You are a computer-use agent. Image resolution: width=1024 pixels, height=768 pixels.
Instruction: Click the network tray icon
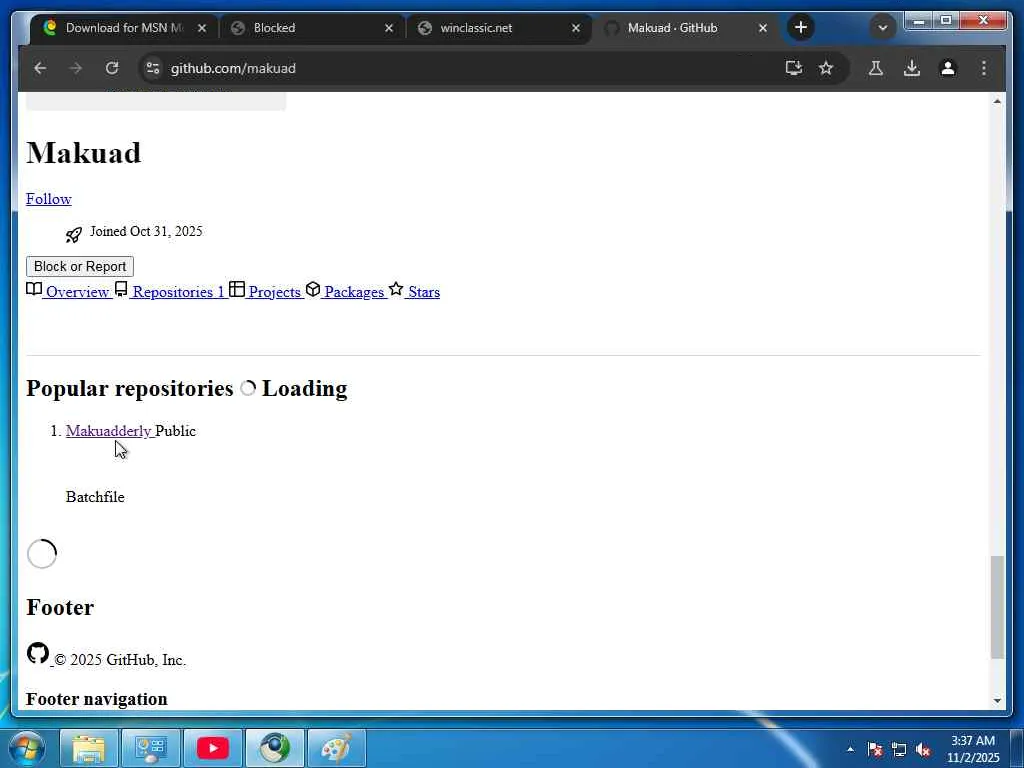click(x=899, y=750)
